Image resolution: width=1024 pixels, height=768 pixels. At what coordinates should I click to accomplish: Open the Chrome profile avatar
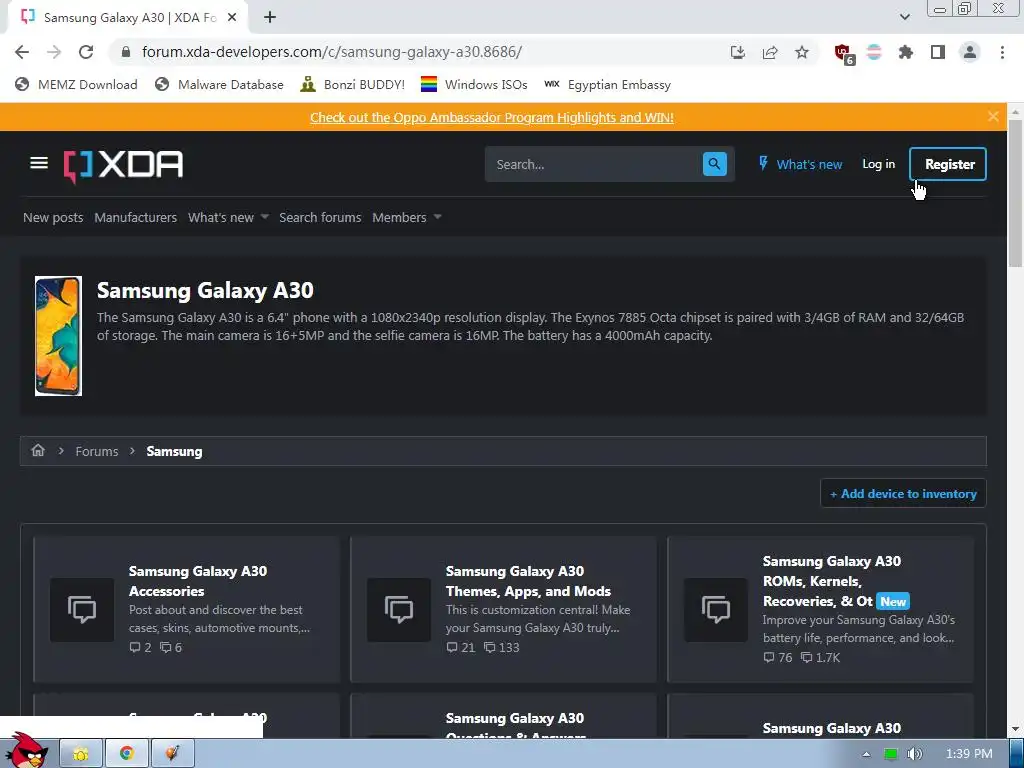click(970, 52)
